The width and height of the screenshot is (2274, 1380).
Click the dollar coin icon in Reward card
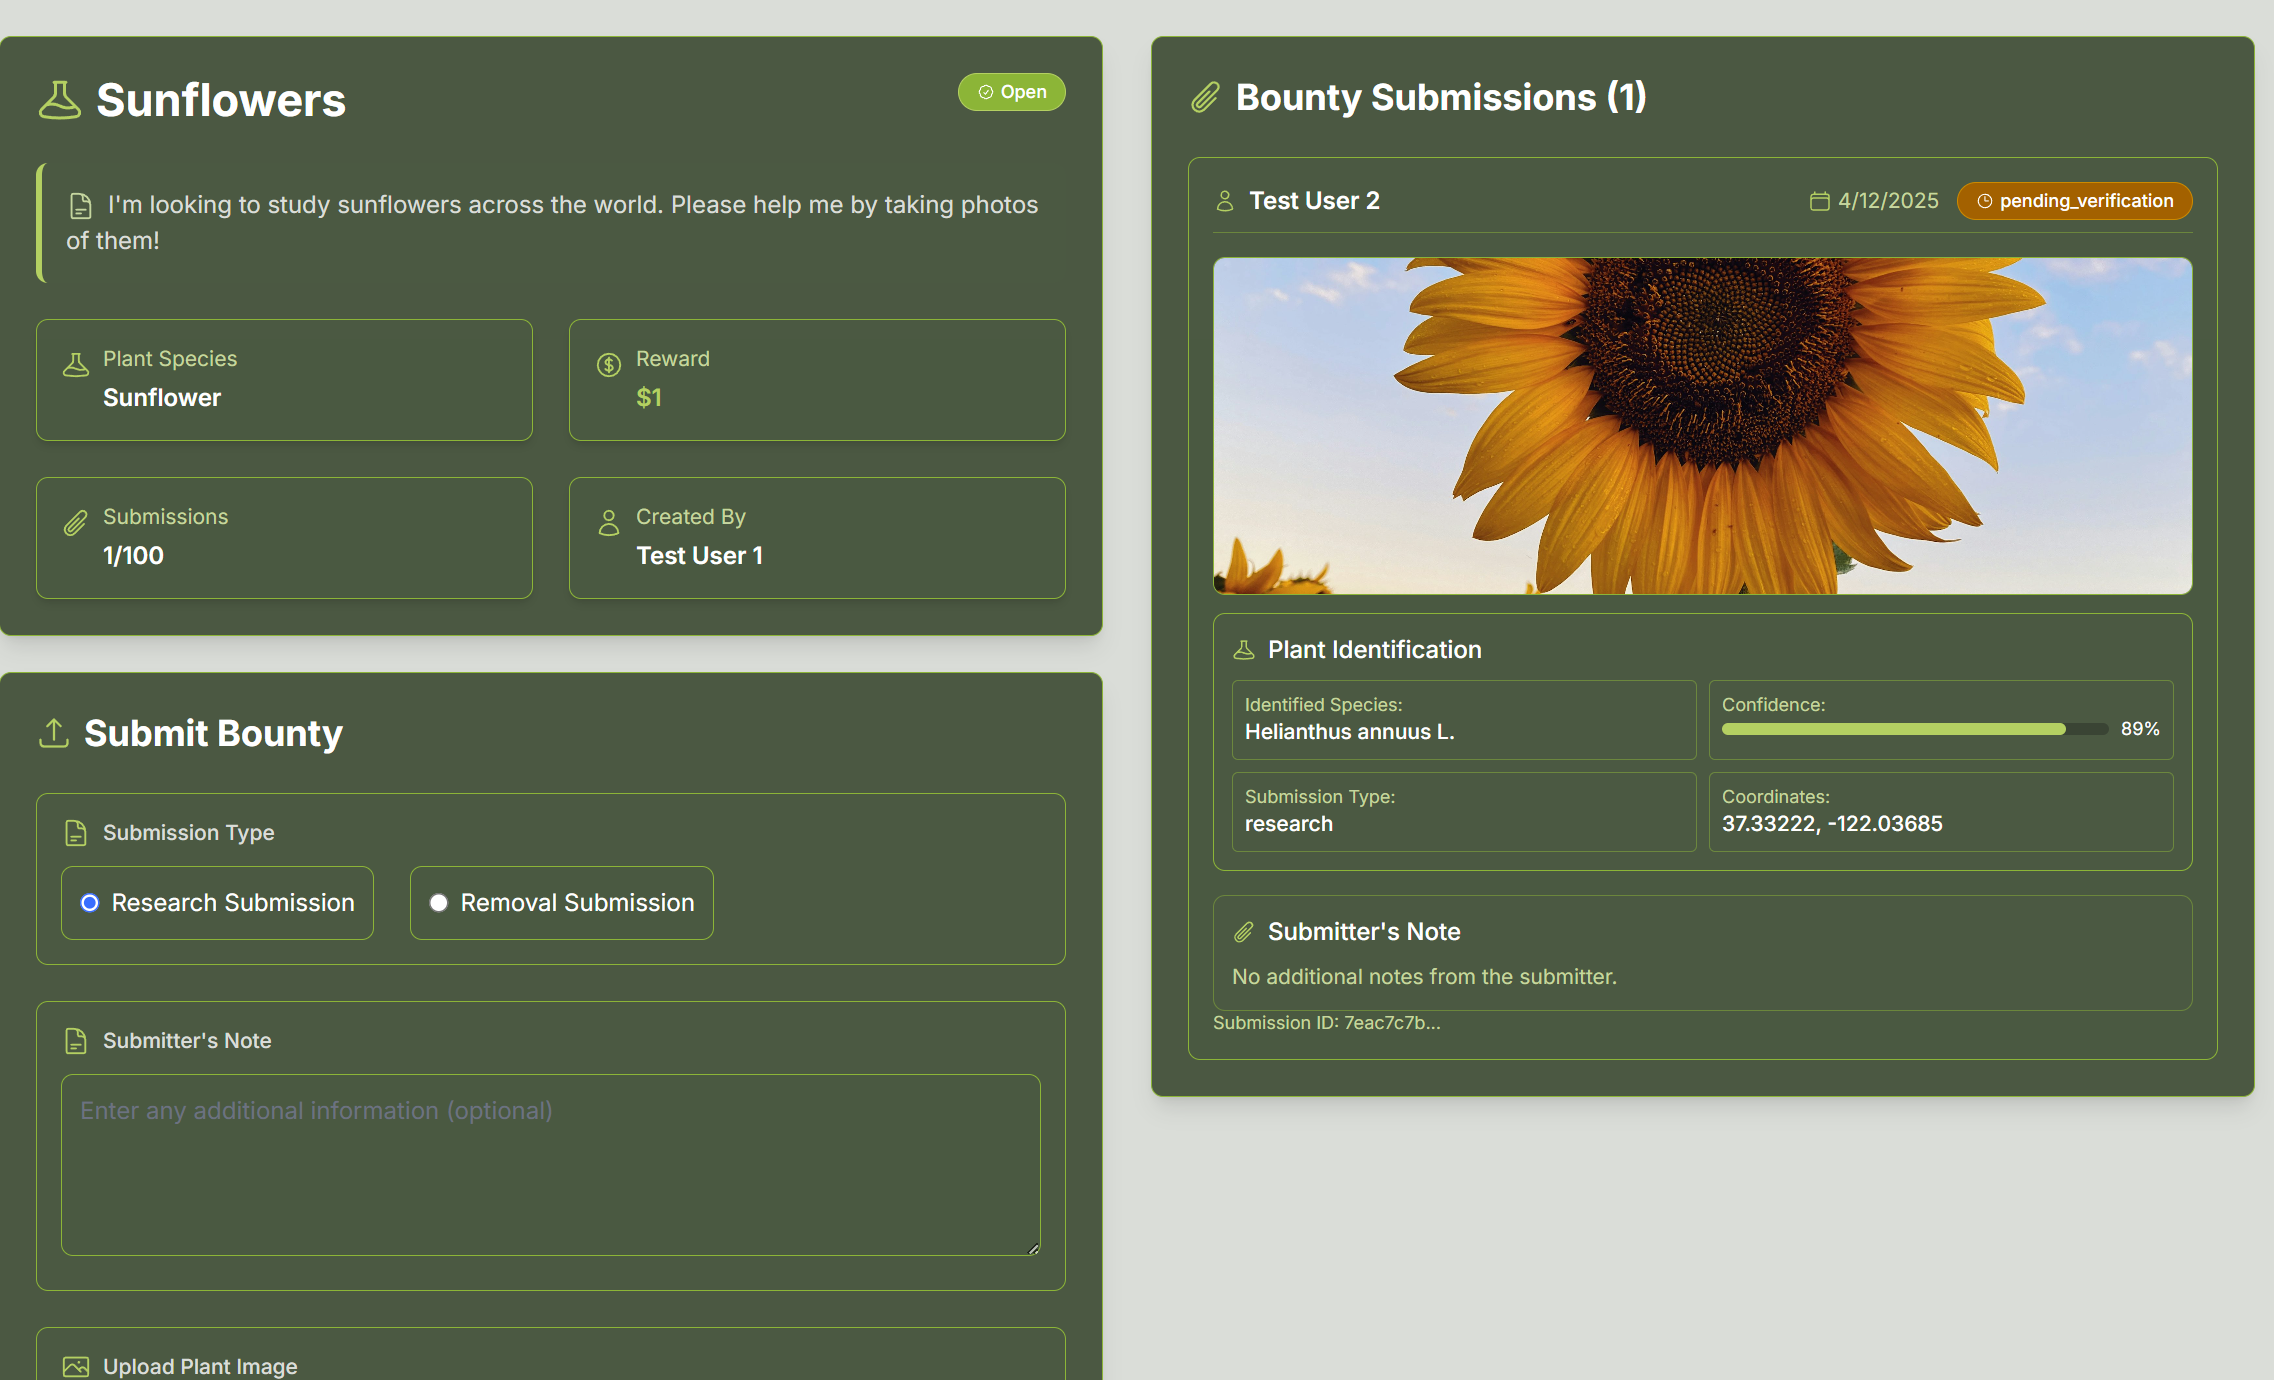coord(608,365)
